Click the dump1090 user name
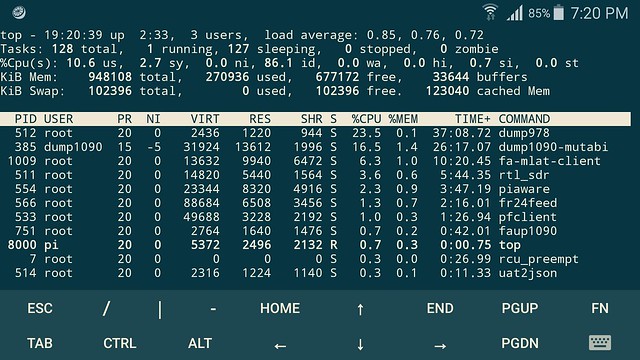The height and width of the screenshot is (360, 640). click(x=73, y=147)
